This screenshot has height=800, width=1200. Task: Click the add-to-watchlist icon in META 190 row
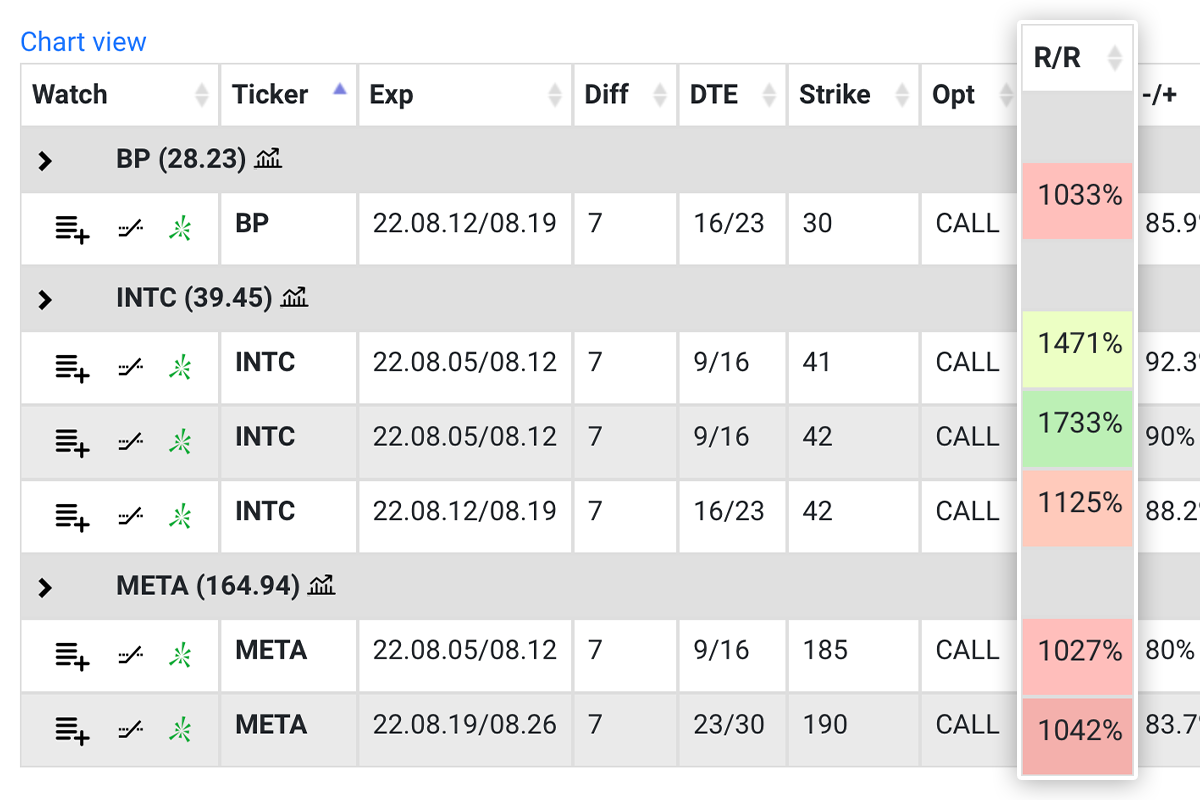coord(72,731)
